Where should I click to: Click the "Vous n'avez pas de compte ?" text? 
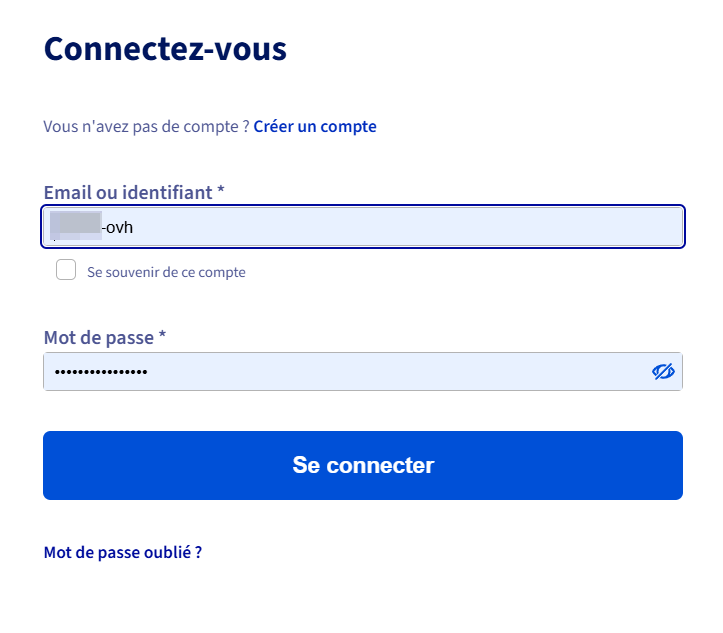pos(146,127)
